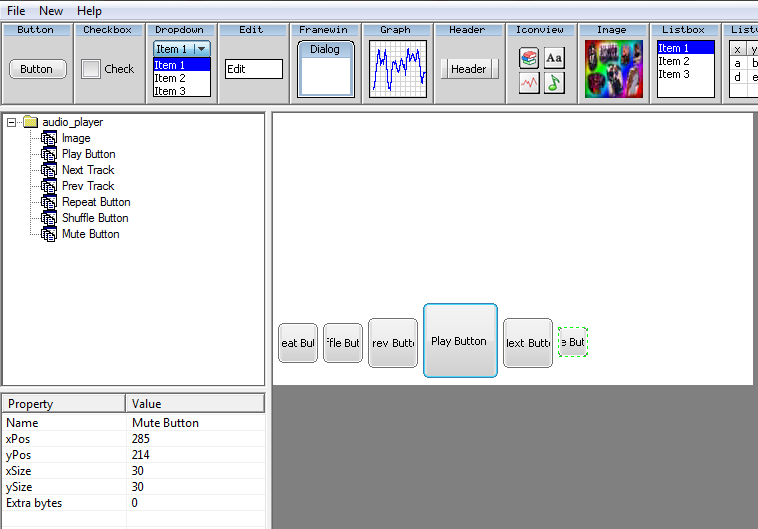Click the Edit text field widget in palette
Screen dimensions: 758x529
[253, 69]
